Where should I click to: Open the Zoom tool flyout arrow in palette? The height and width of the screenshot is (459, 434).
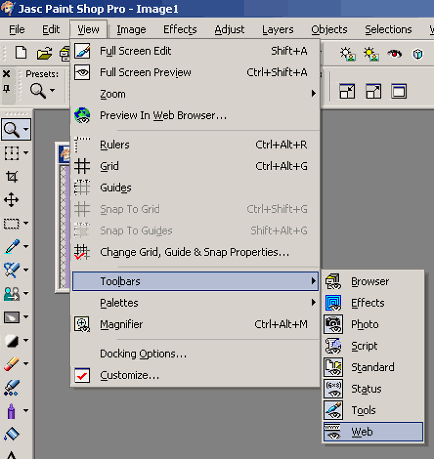(x=26, y=129)
